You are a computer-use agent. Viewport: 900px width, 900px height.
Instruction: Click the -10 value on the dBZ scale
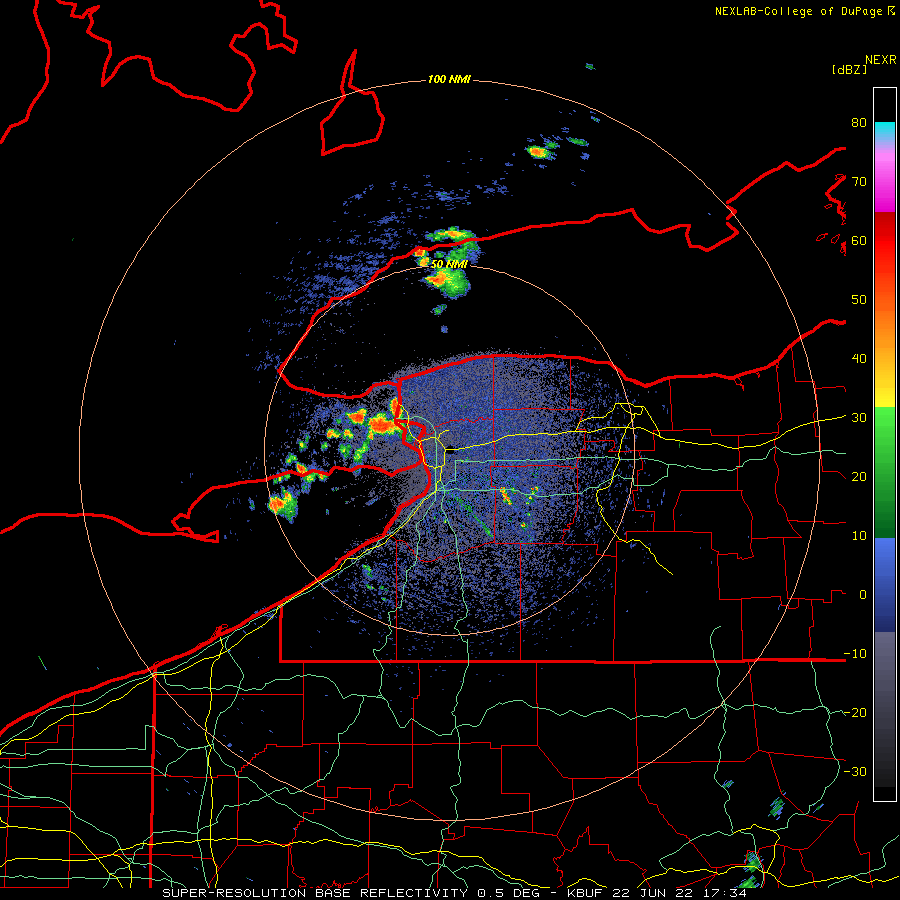click(x=855, y=653)
